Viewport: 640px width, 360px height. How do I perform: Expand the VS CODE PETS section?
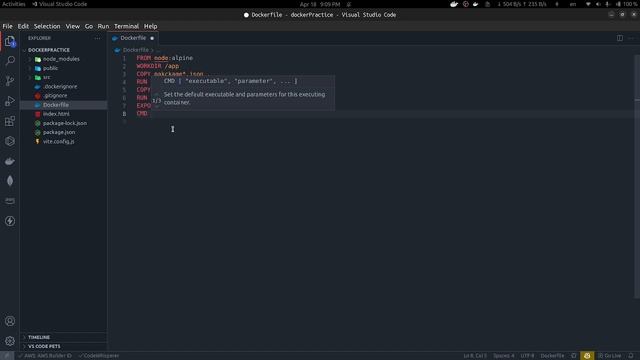point(44,346)
